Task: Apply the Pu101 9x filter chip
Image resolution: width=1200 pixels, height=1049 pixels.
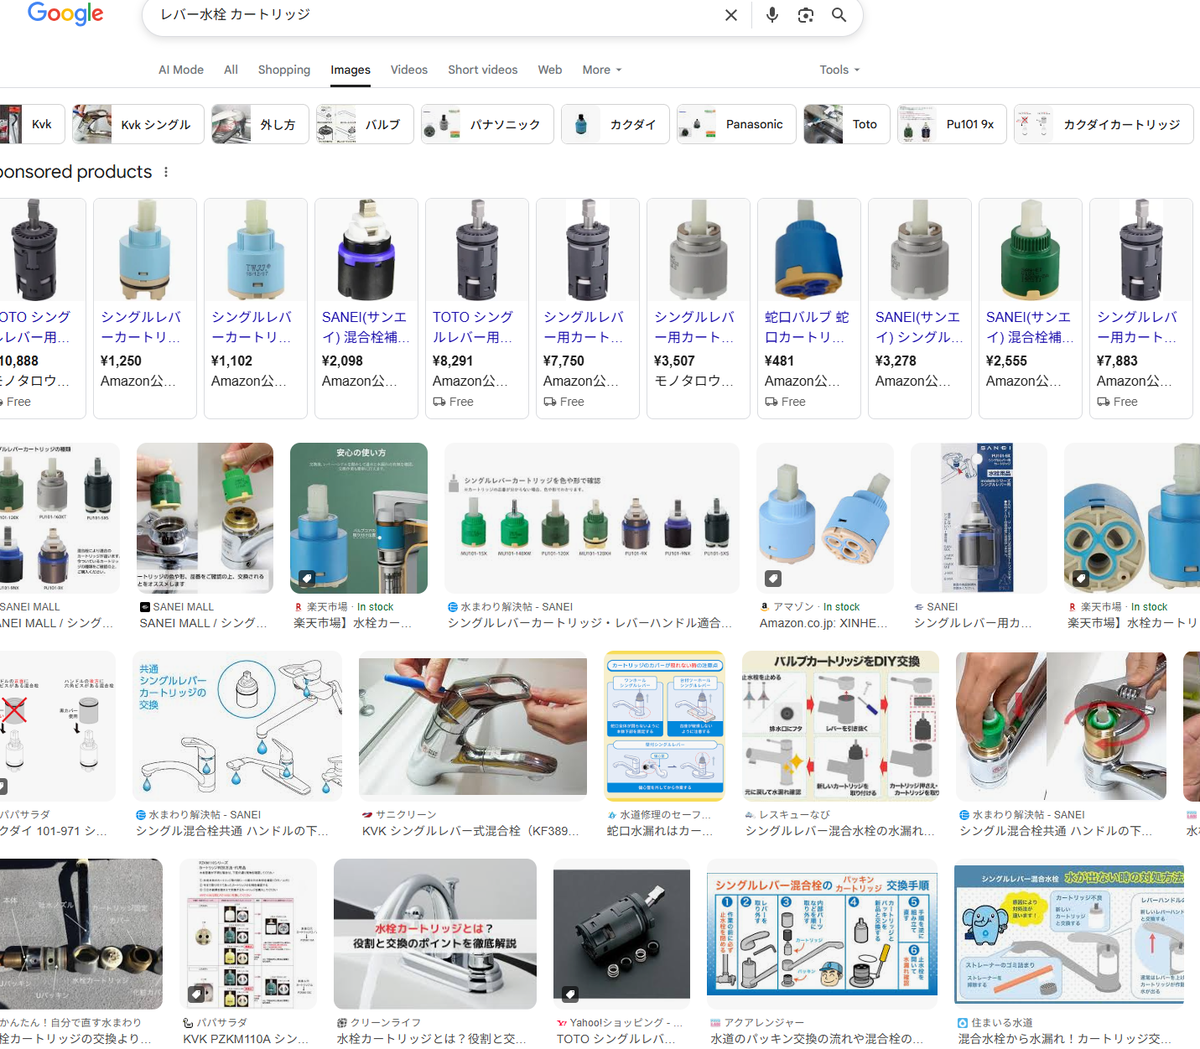Action: pos(952,124)
